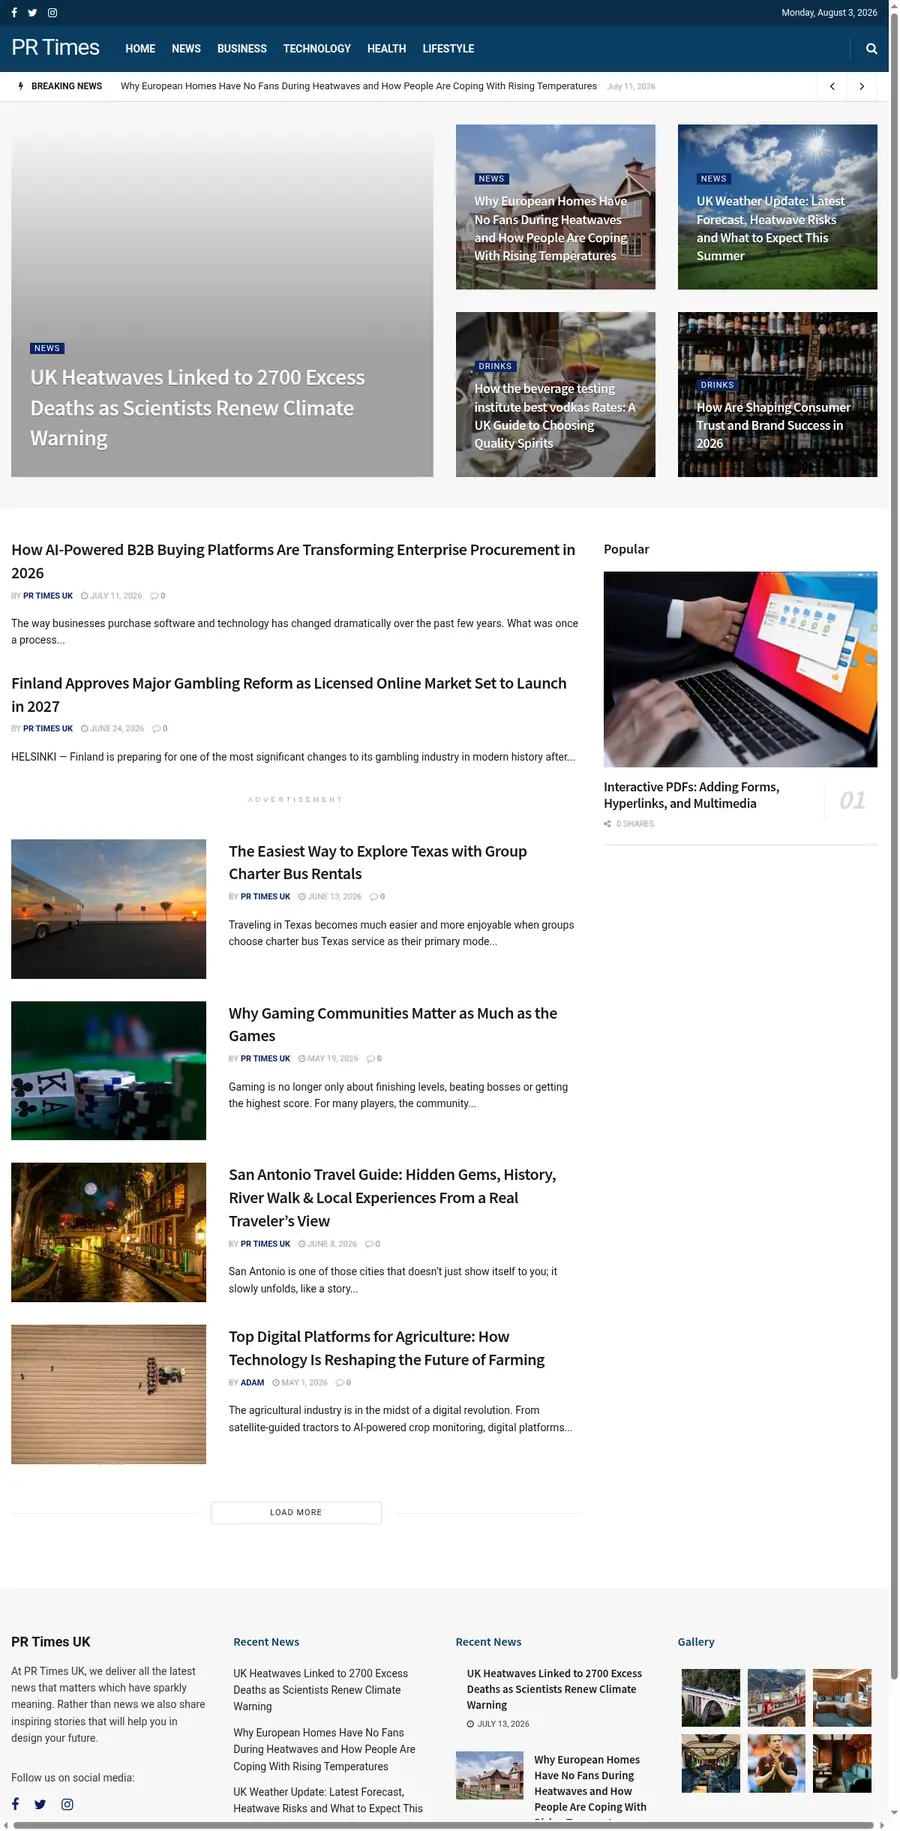Click laptop image in Popular section

(740, 669)
